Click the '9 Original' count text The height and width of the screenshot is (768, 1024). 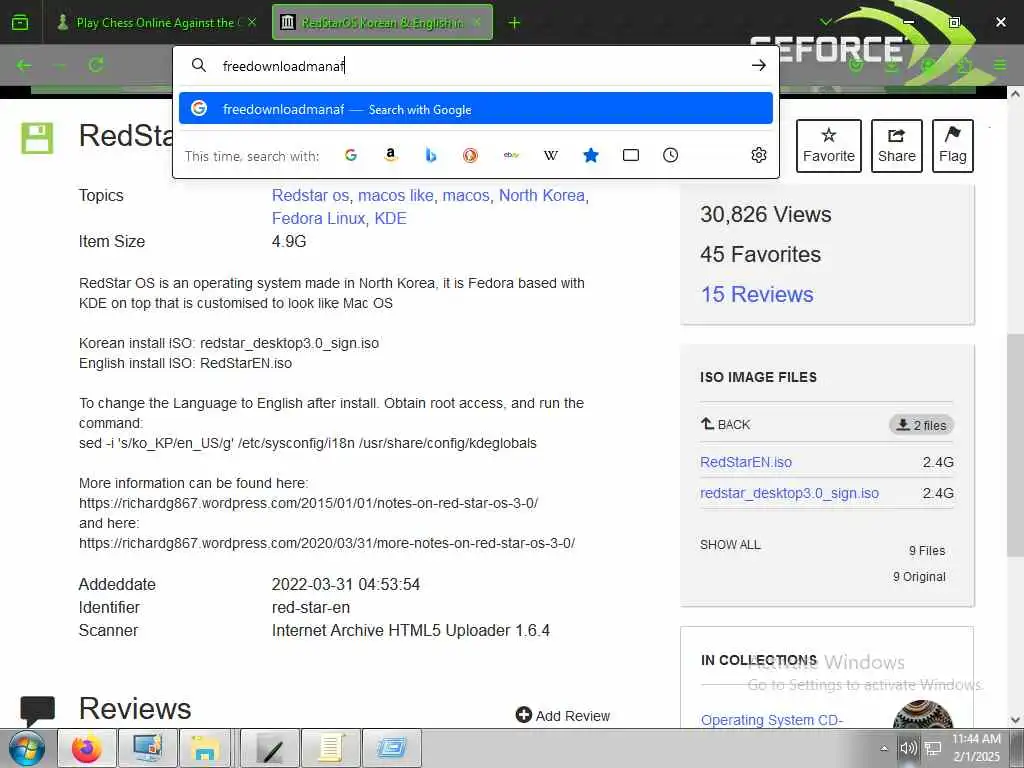coord(919,577)
